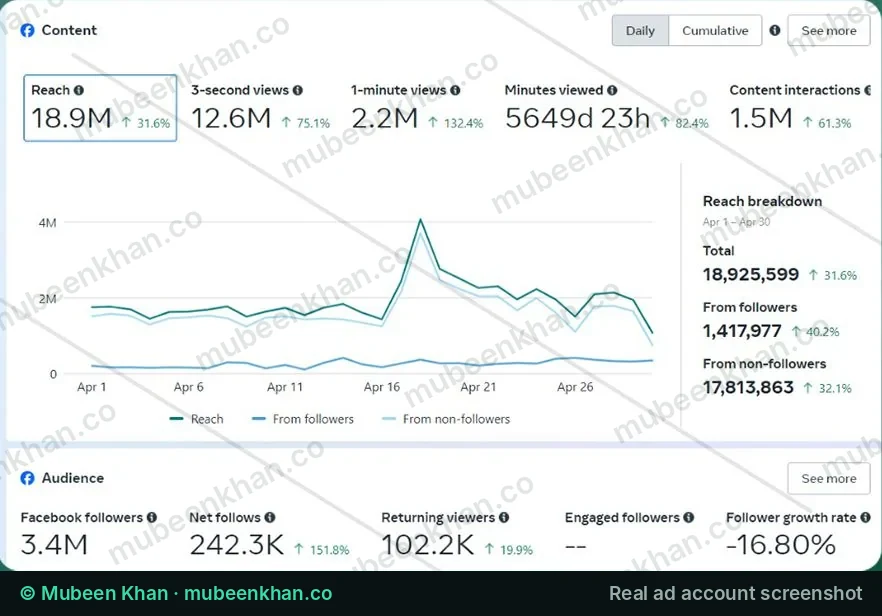Open the info icon next to Reach
882x616 pixels.
(79, 90)
